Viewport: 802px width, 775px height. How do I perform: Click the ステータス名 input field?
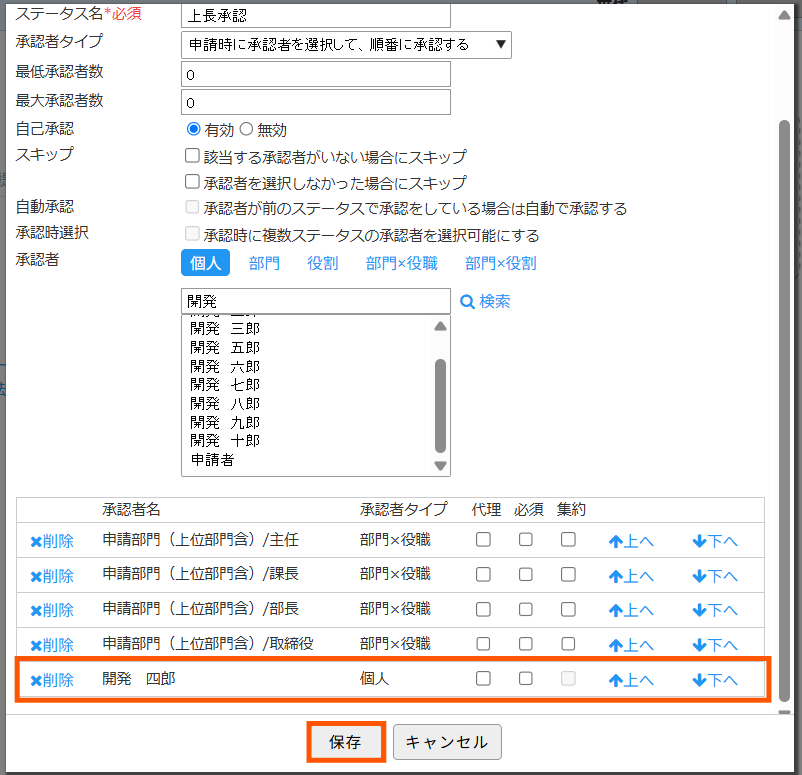316,15
